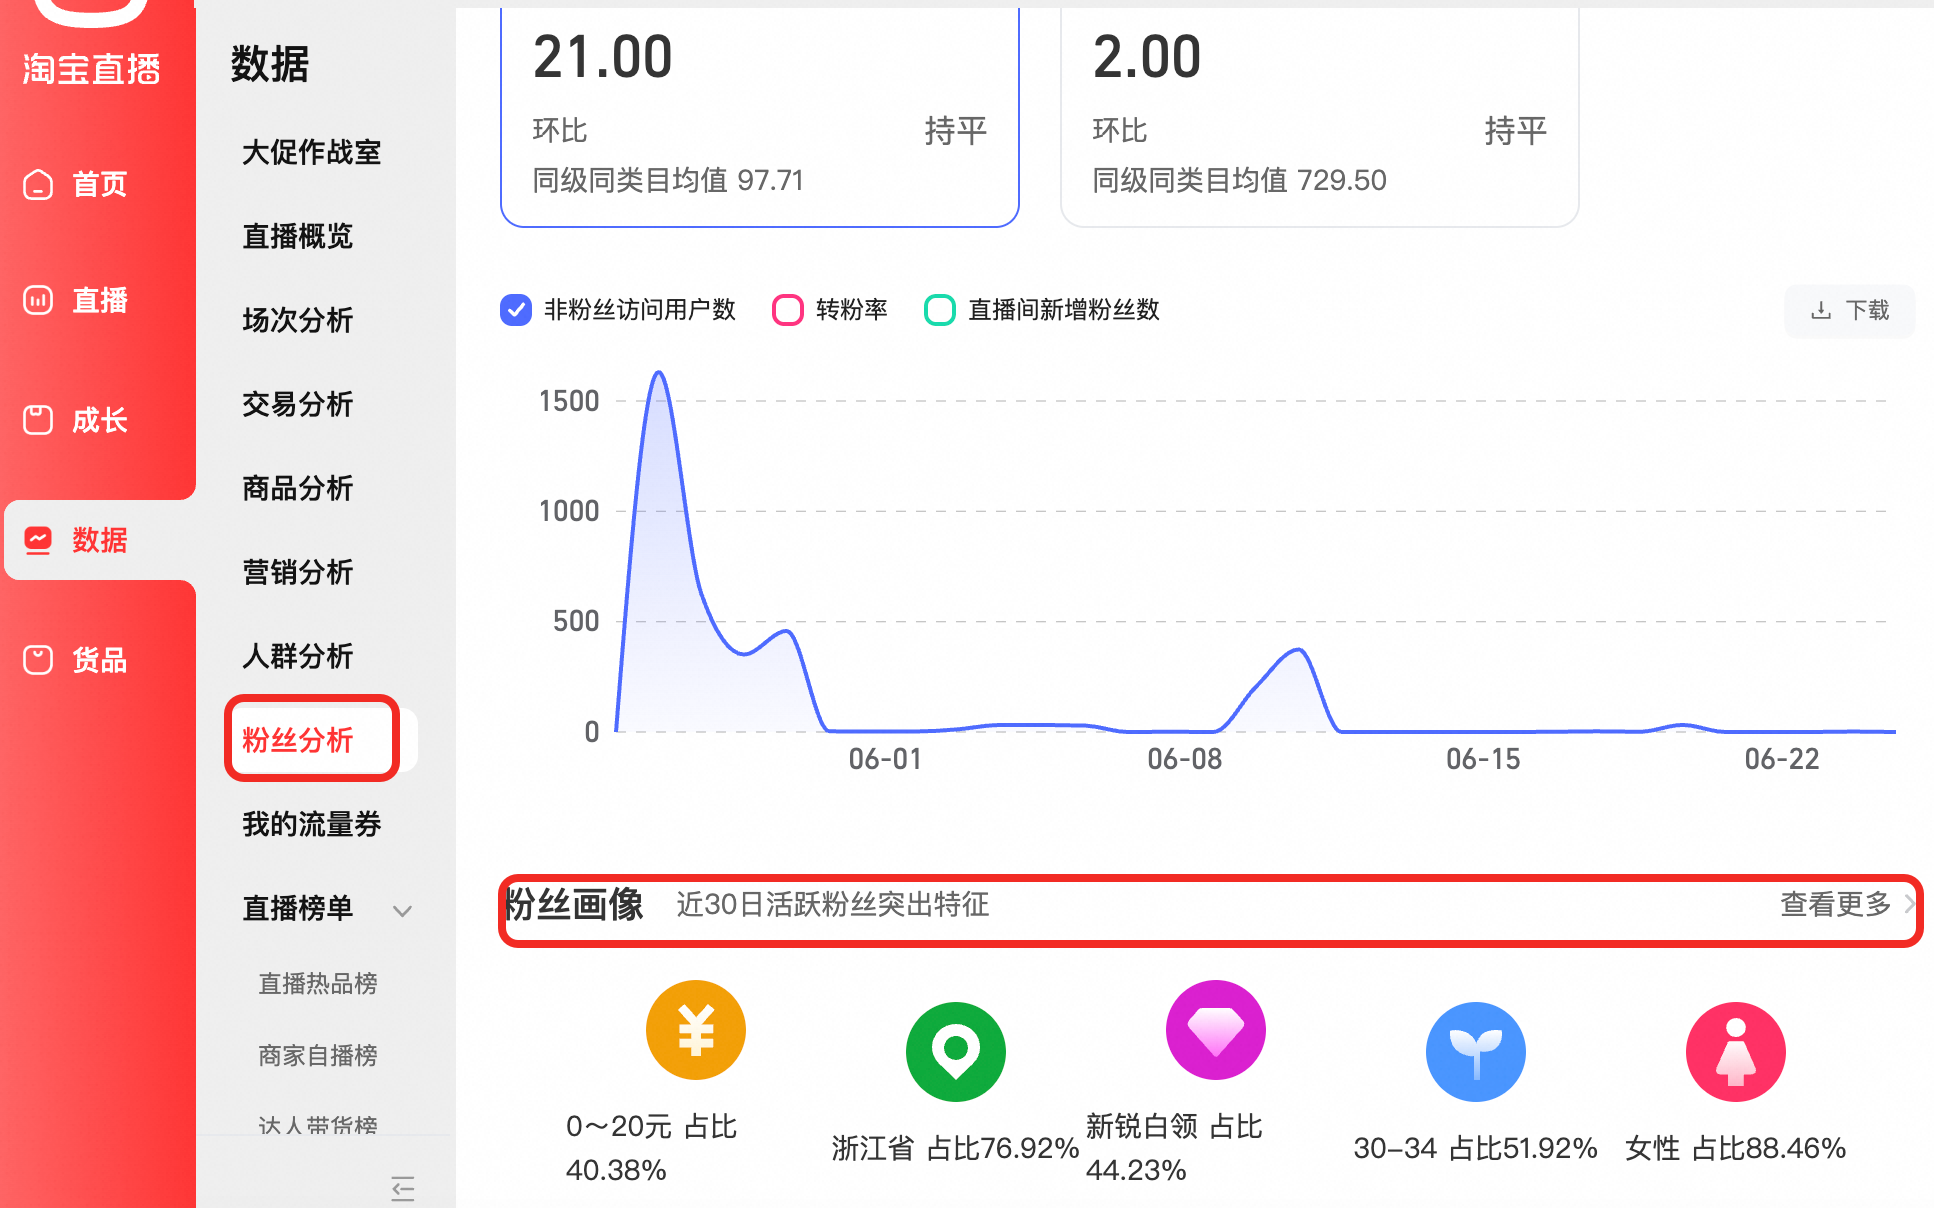Click the 数据 panel title
Screen dimensions: 1934x1208
point(270,64)
